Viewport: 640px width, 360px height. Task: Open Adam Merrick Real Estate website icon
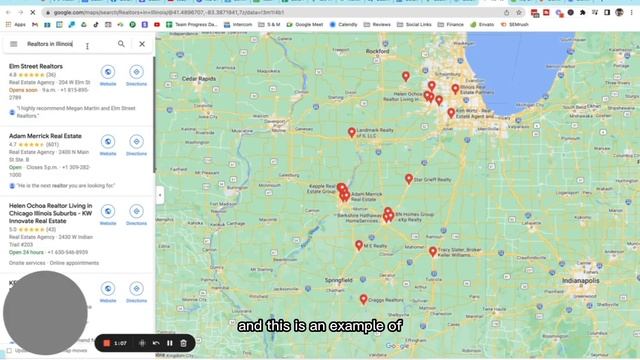(x=108, y=142)
